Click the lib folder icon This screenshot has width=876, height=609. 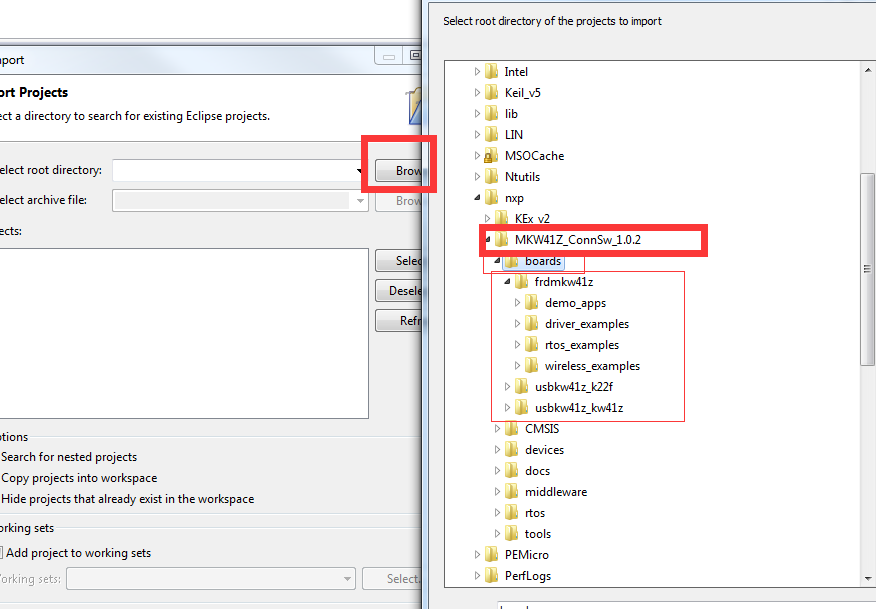click(x=492, y=113)
